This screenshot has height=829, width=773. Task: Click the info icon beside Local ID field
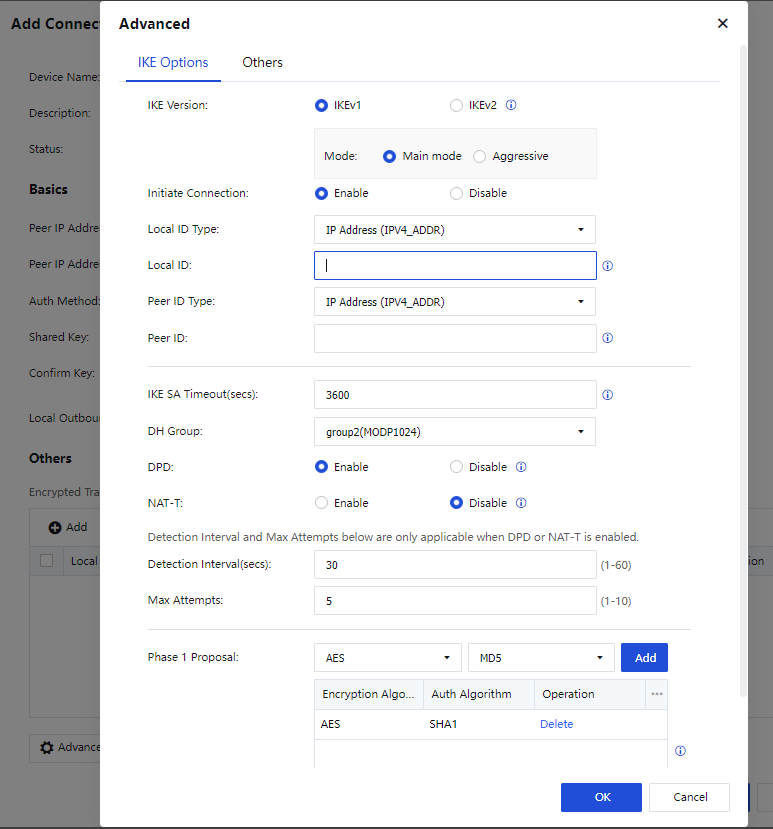pyautogui.click(x=608, y=266)
